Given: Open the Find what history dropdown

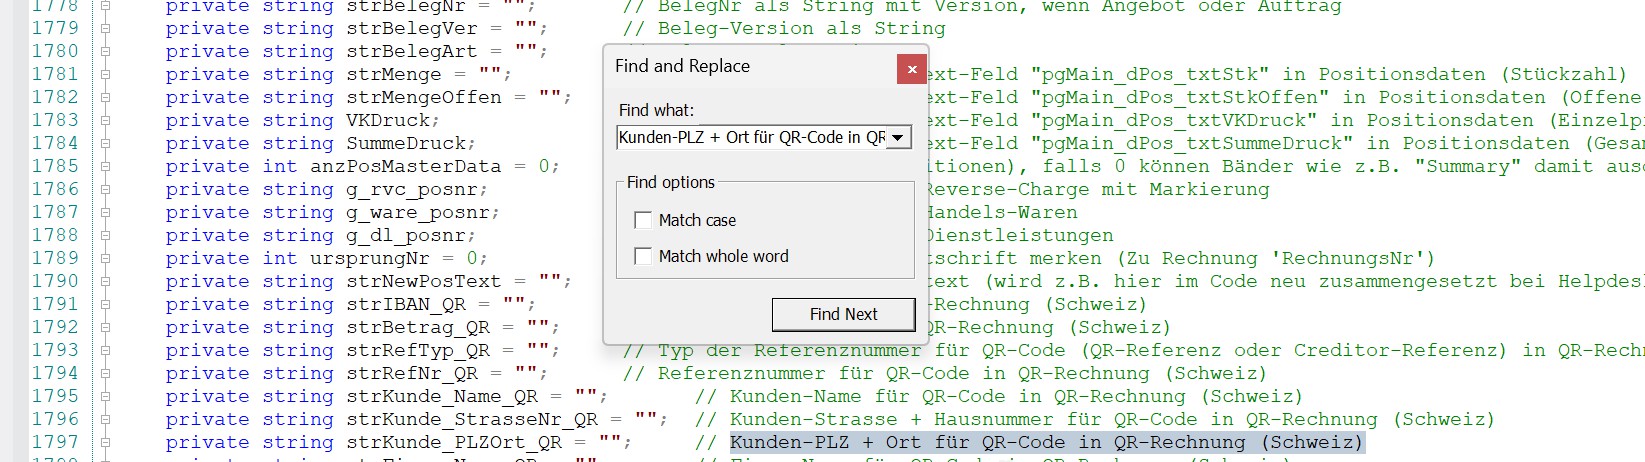Looking at the screenshot, I should pyautogui.click(x=898, y=137).
